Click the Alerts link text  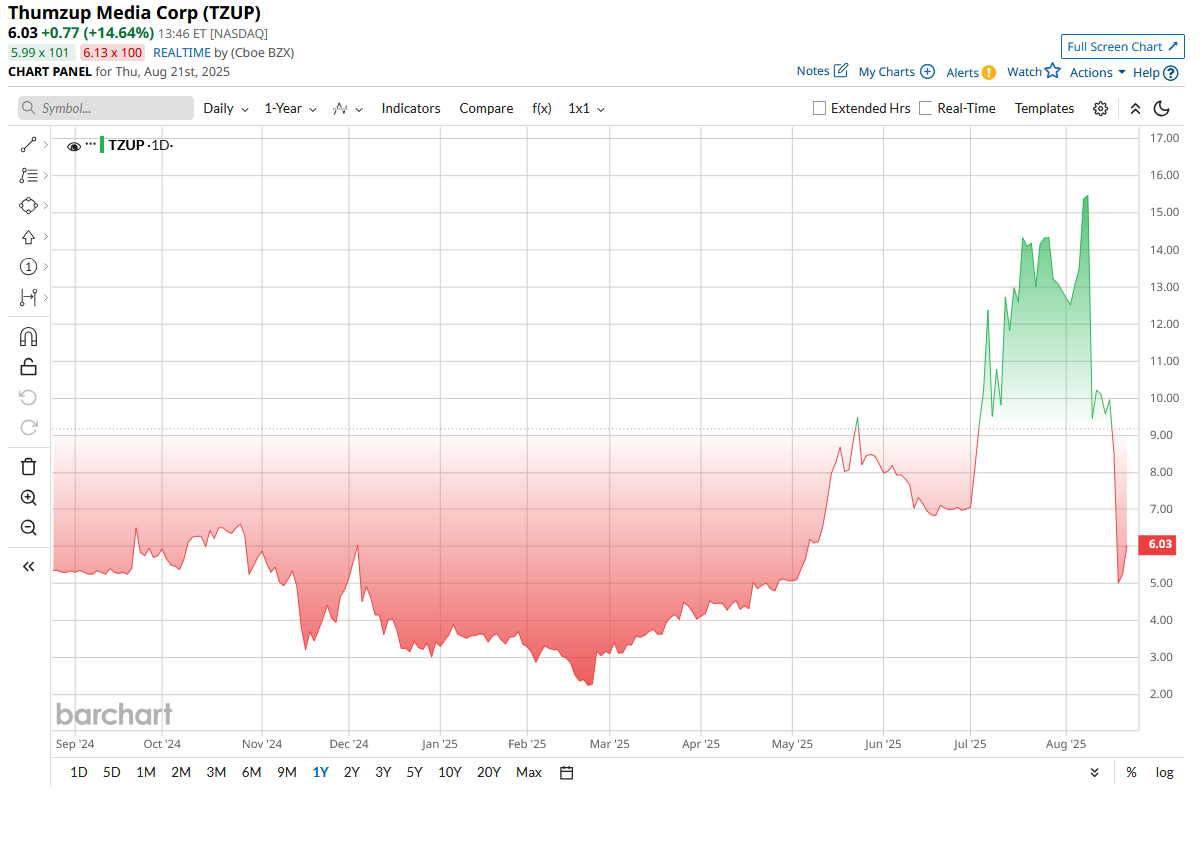pos(962,72)
